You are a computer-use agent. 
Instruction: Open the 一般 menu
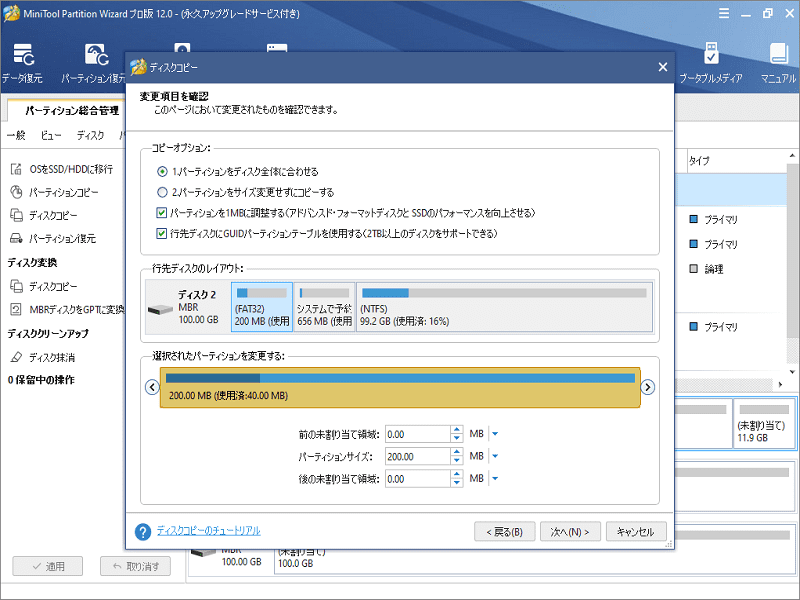click(16, 135)
